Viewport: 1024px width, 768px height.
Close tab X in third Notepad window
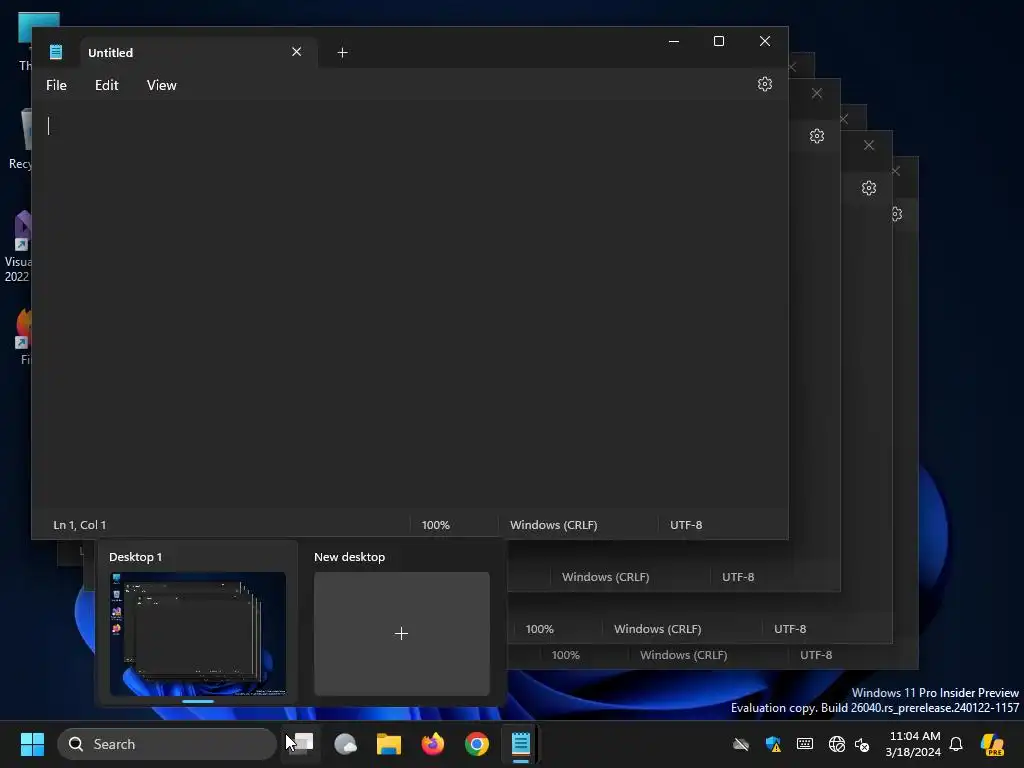869,145
